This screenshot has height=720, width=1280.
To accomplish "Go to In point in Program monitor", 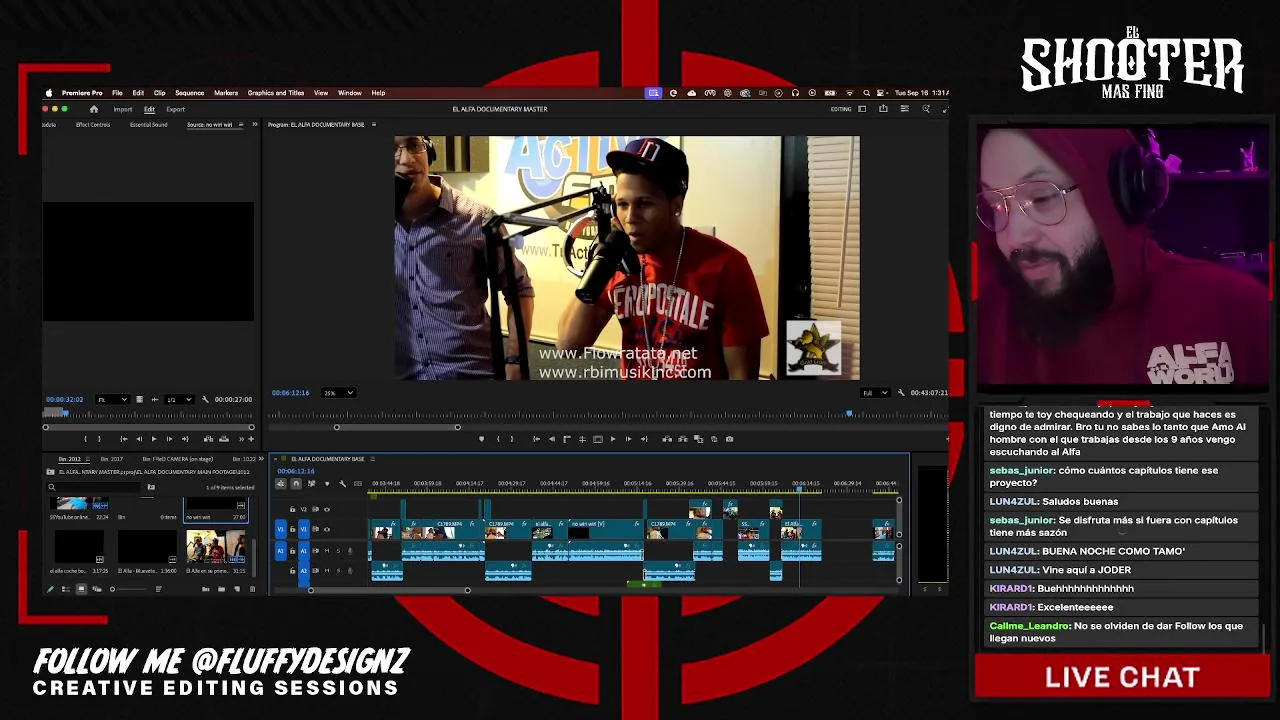I will 536,439.
